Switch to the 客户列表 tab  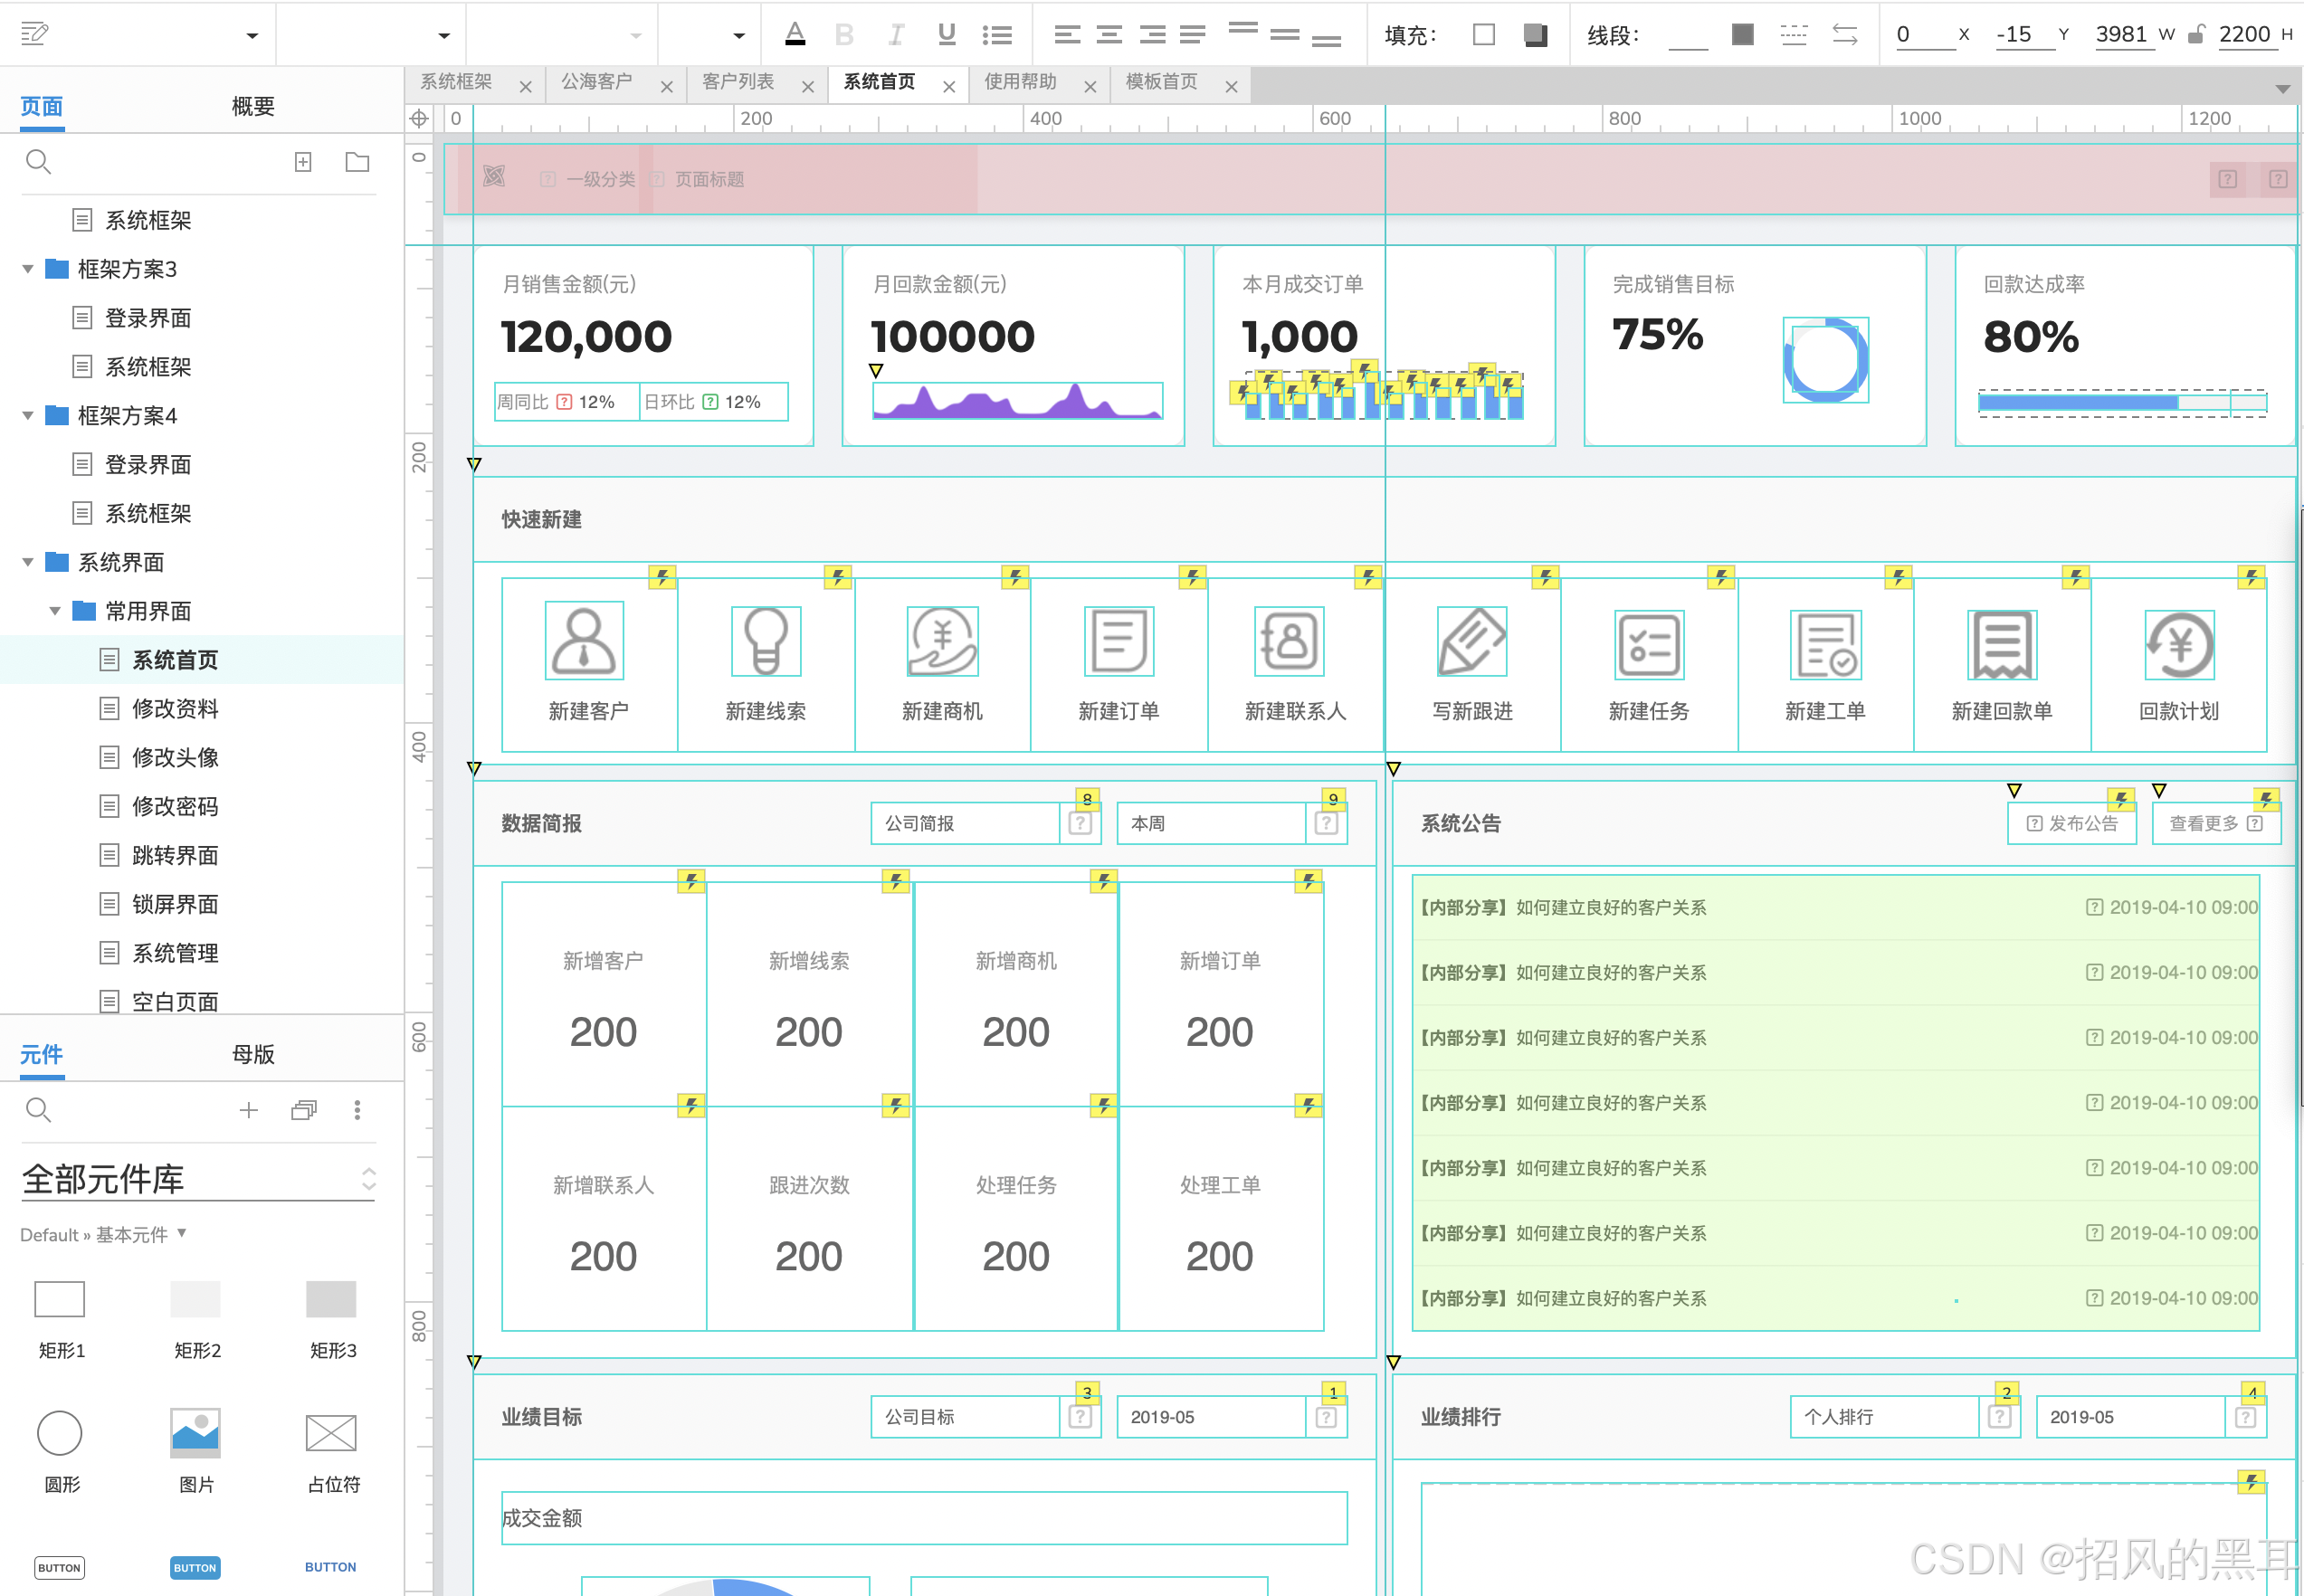tap(738, 82)
